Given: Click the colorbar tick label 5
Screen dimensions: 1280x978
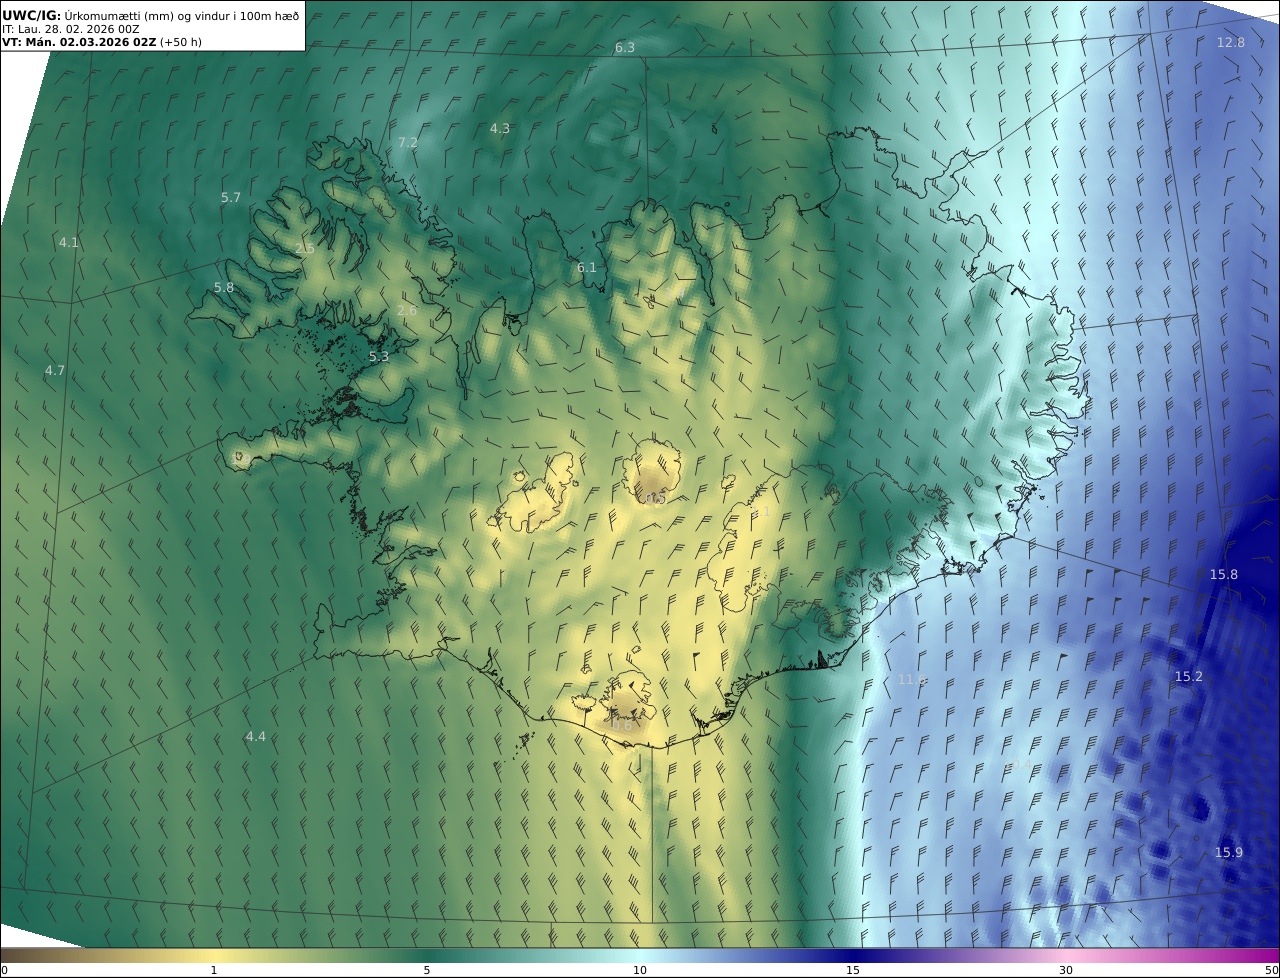Looking at the screenshot, I should coord(427,970).
